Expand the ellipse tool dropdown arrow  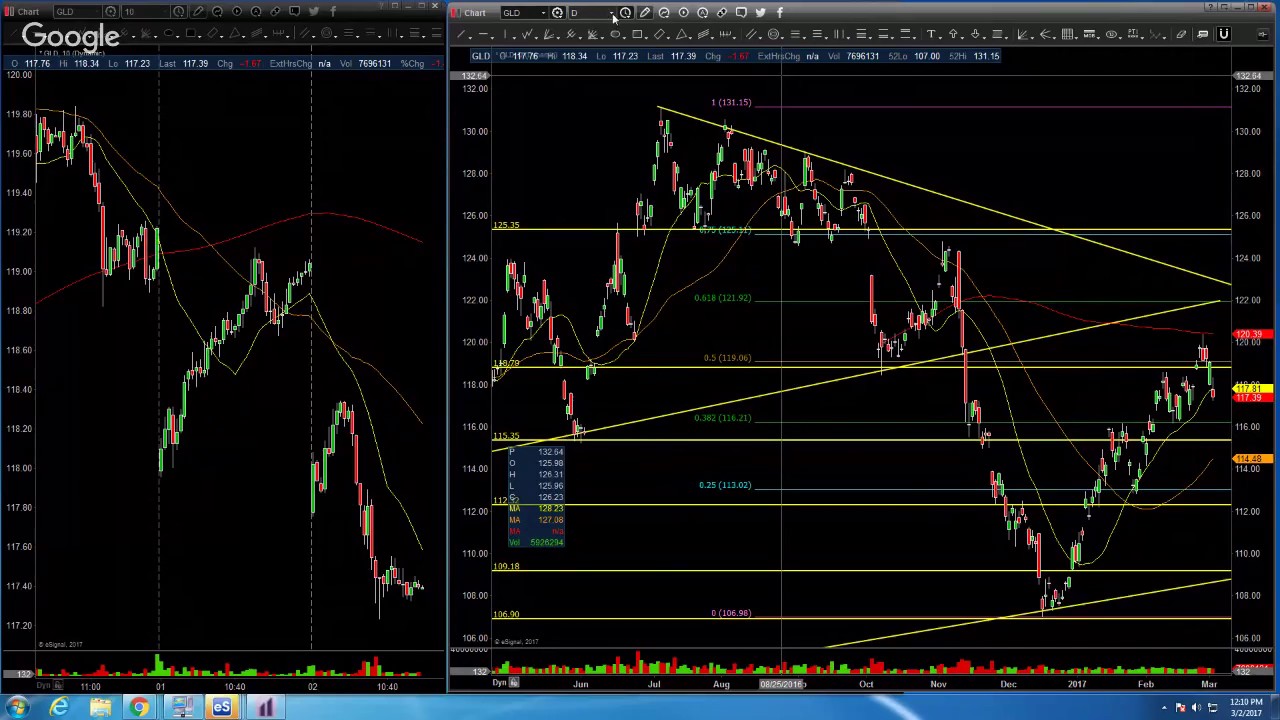pos(624,38)
